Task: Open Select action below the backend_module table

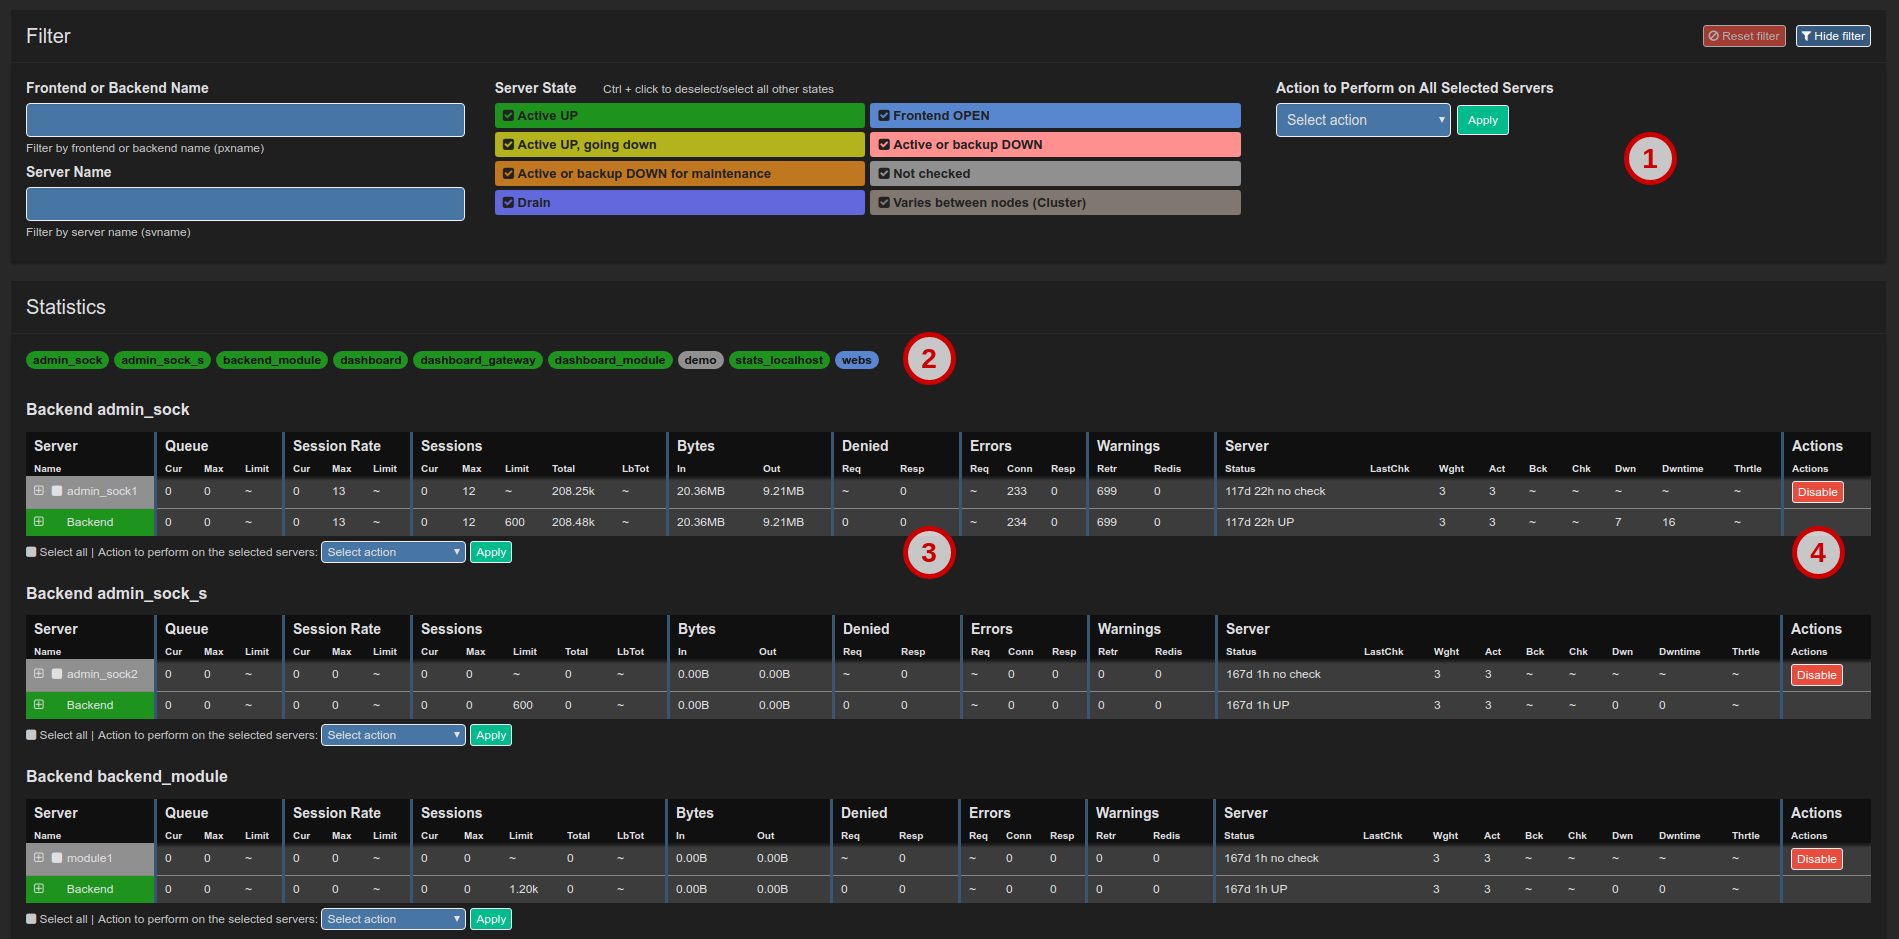Action: [392, 918]
